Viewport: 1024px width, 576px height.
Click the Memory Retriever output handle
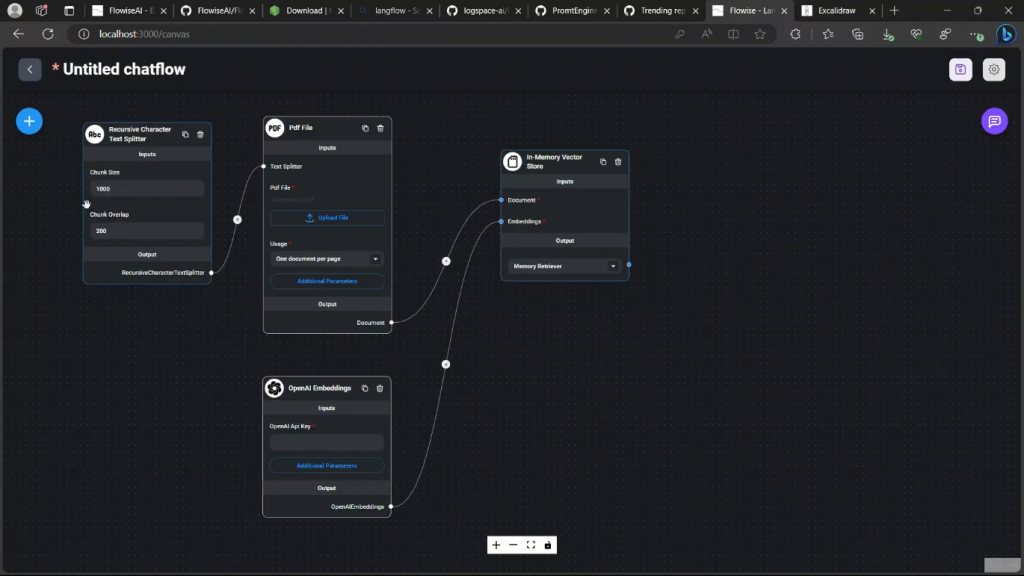[629, 265]
